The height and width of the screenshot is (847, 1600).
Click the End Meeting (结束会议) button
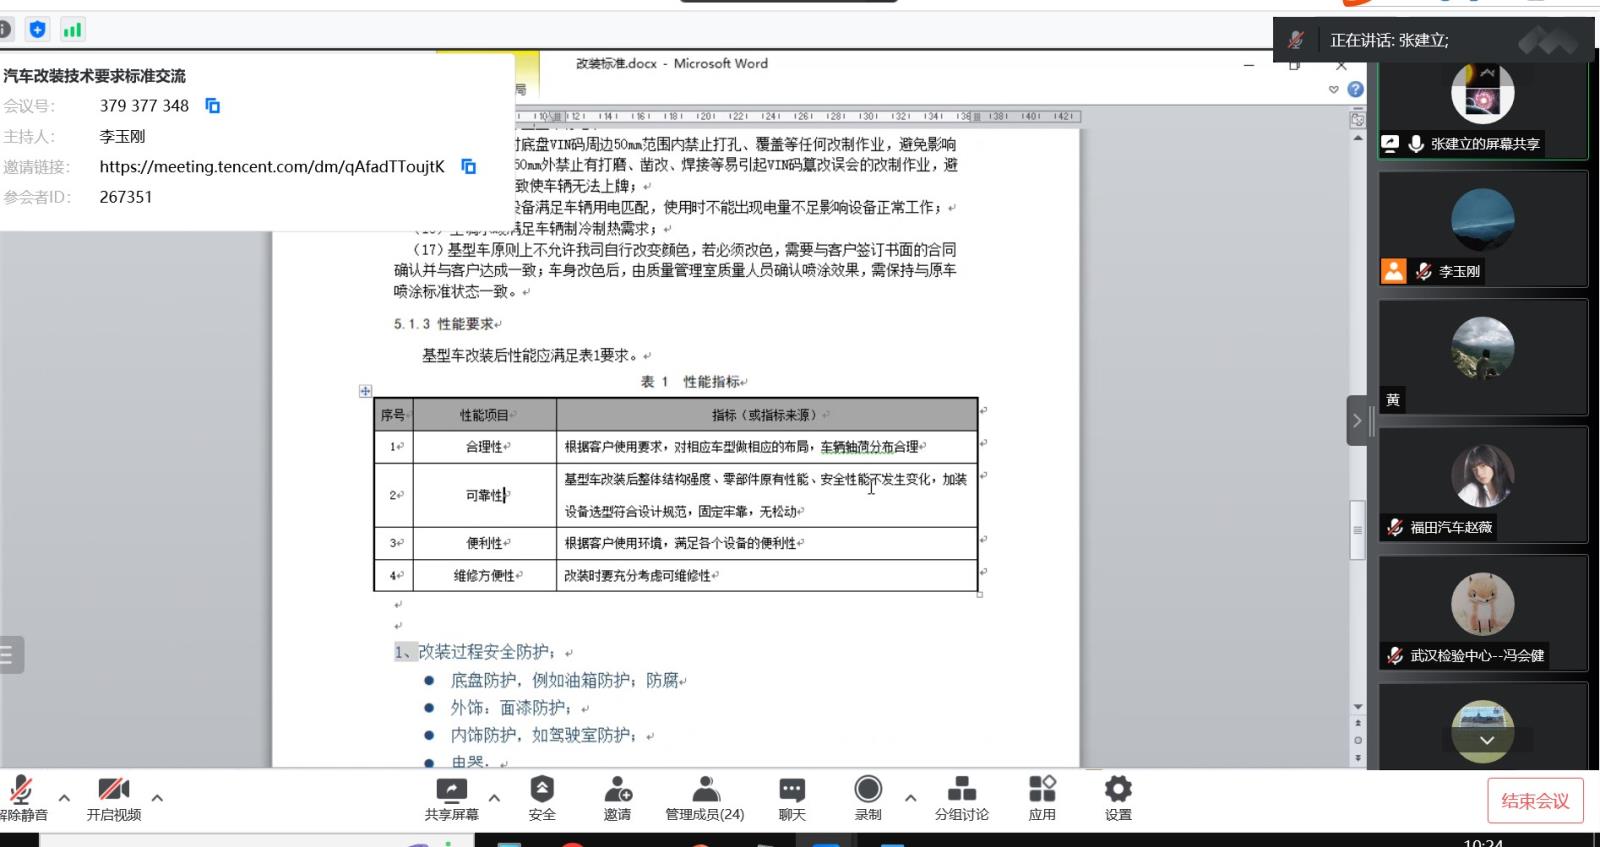(1535, 801)
